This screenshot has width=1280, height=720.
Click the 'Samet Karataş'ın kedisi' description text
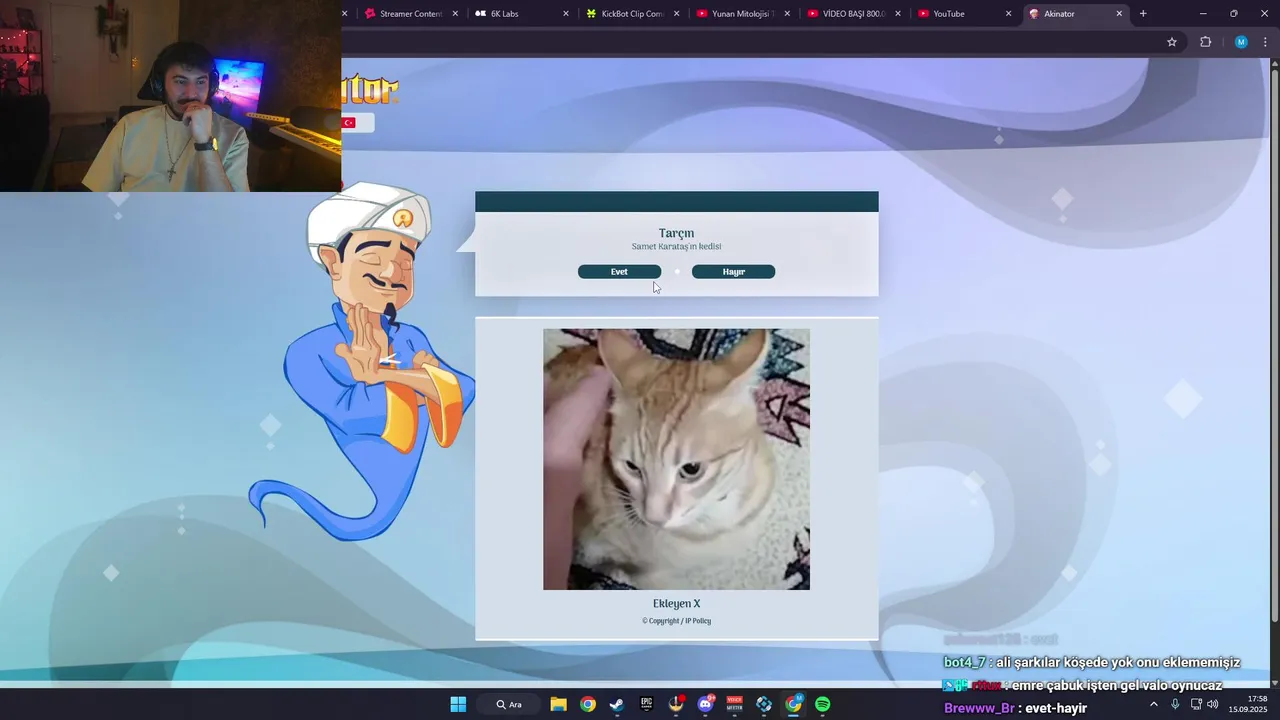(x=677, y=247)
